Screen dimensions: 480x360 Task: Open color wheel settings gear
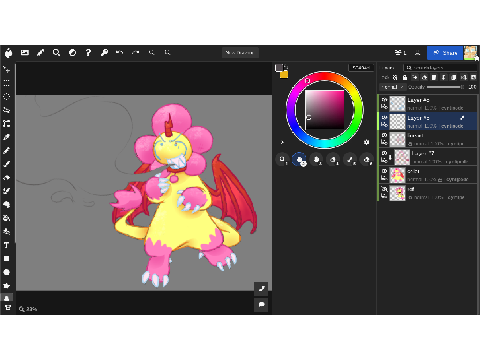(x=367, y=142)
